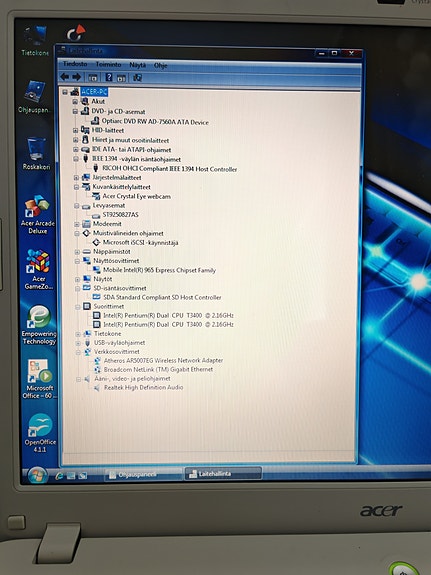The height and width of the screenshot is (575, 431).
Task: Click the Forward arrow toolbar icon
Action: 77,77
